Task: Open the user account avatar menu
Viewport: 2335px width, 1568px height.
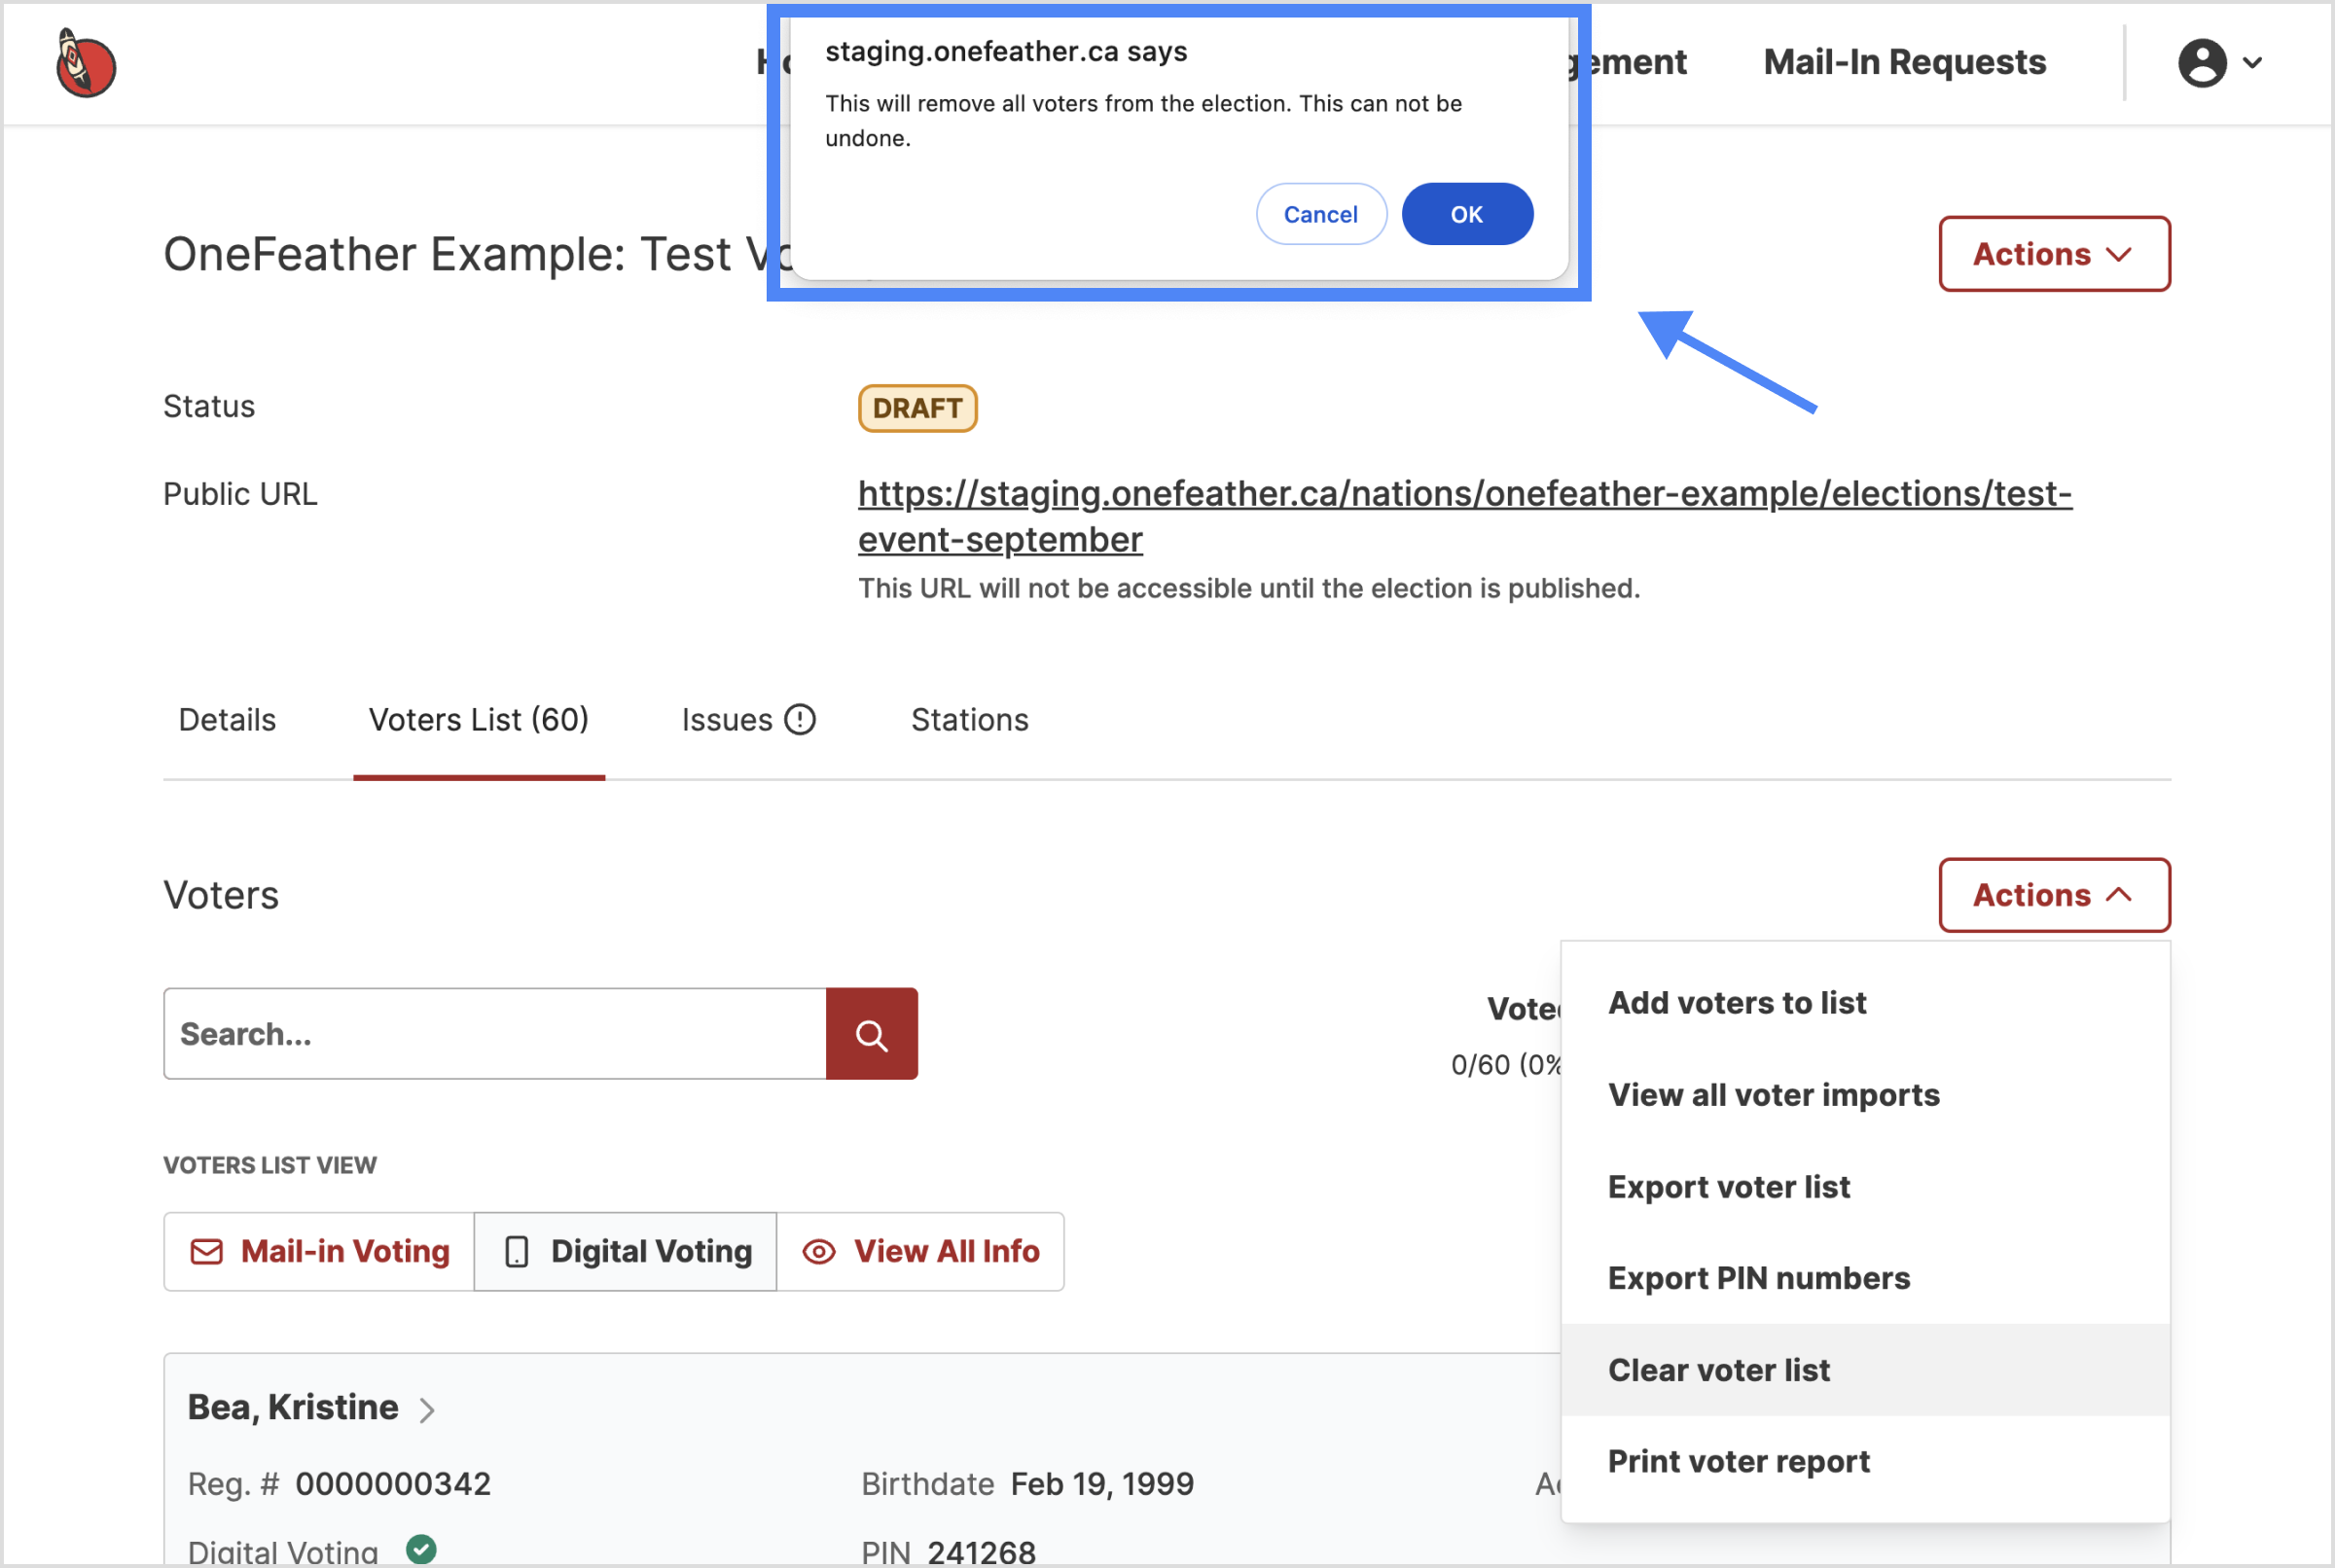Action: tap(2202, 63)
